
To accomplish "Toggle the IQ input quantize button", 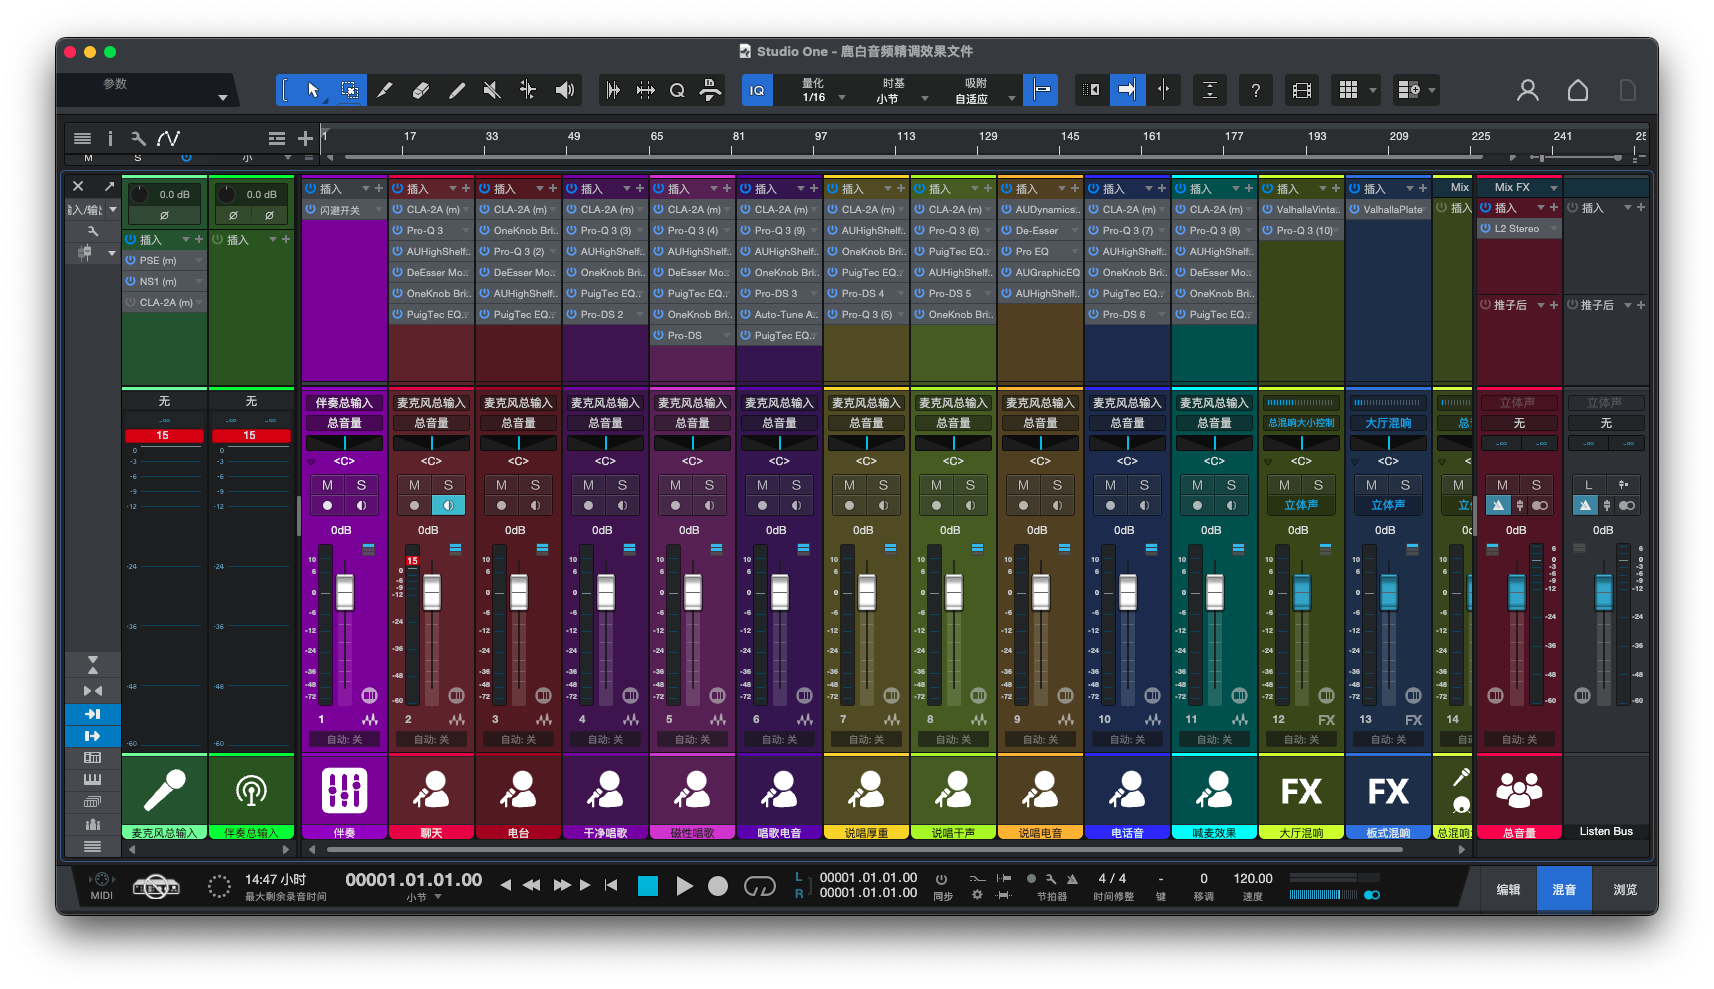I will click(757, 90).
